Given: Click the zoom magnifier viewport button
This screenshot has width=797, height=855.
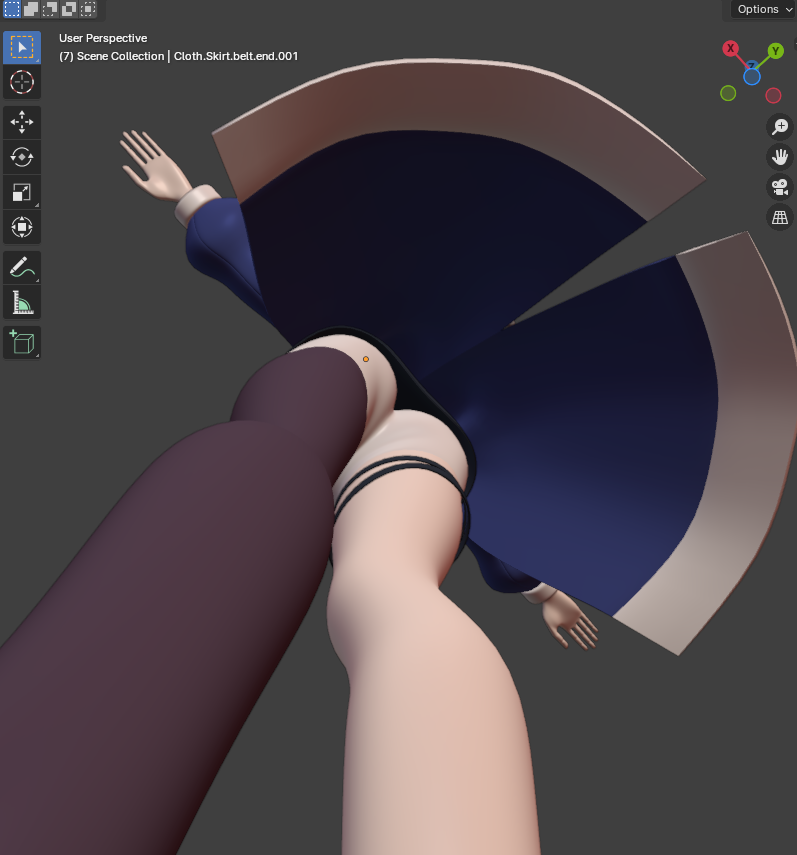Looking at the screenshot, I should (x=779, y=127).
